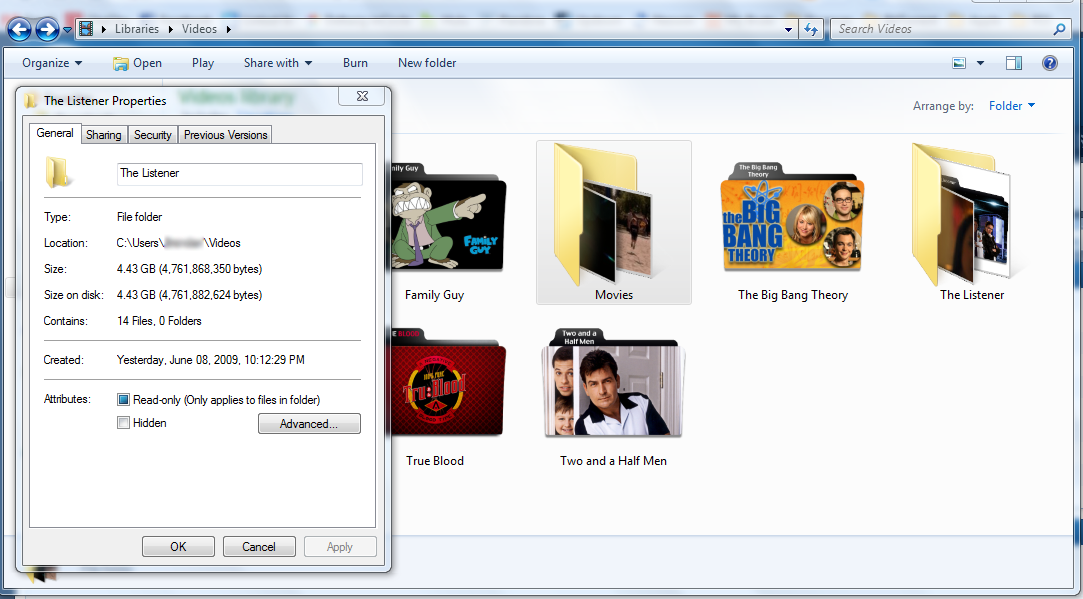The width and height of the screenshot is (1083, 599).
Task: Open the Arrange by Folder dropdown
Action: point(1012,106)
